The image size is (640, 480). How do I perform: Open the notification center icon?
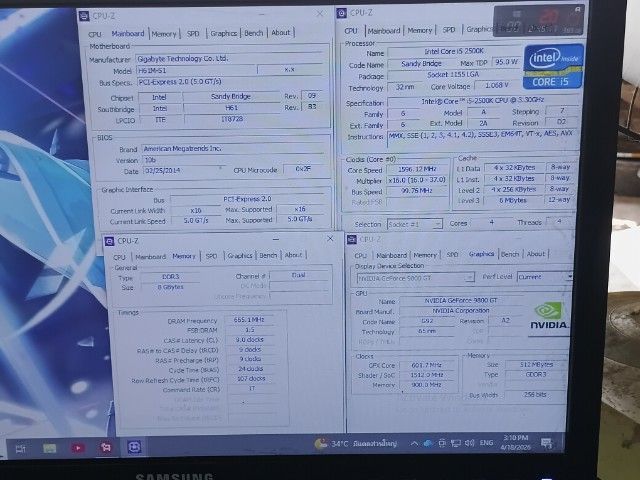click(x=546, y=442)
